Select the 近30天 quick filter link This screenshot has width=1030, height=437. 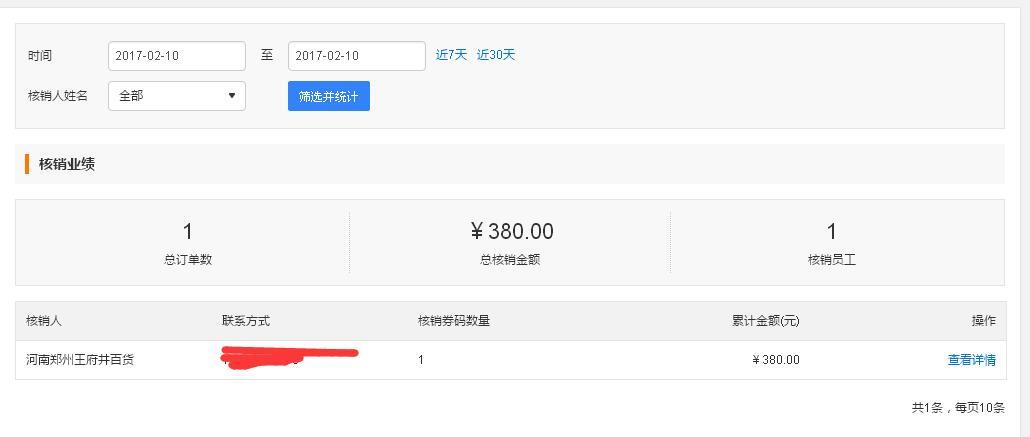(x=496, y=55)
